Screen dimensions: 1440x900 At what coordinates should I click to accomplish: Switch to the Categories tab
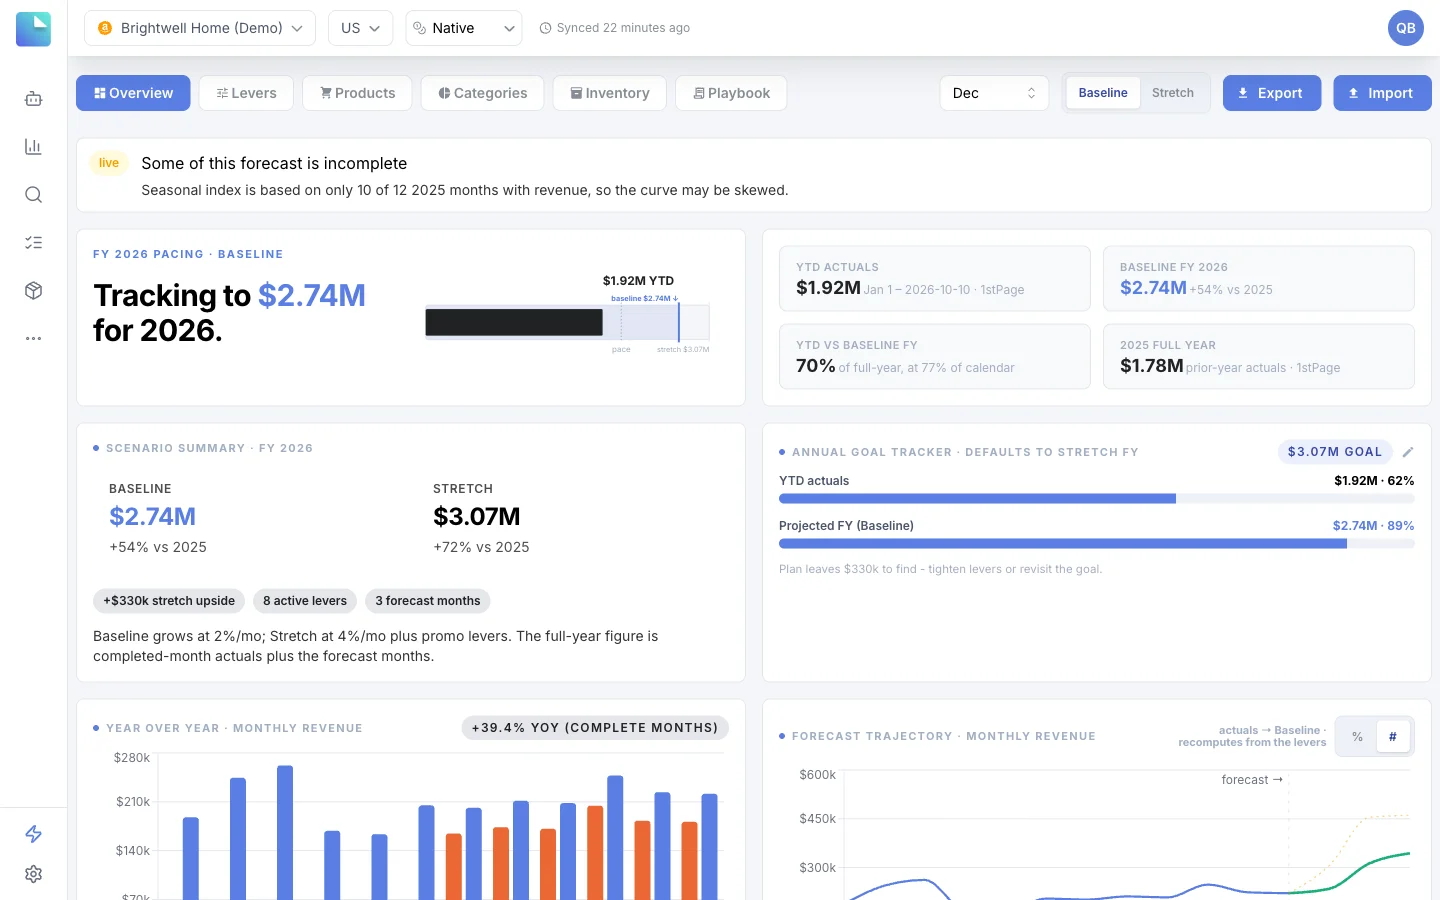482,93
